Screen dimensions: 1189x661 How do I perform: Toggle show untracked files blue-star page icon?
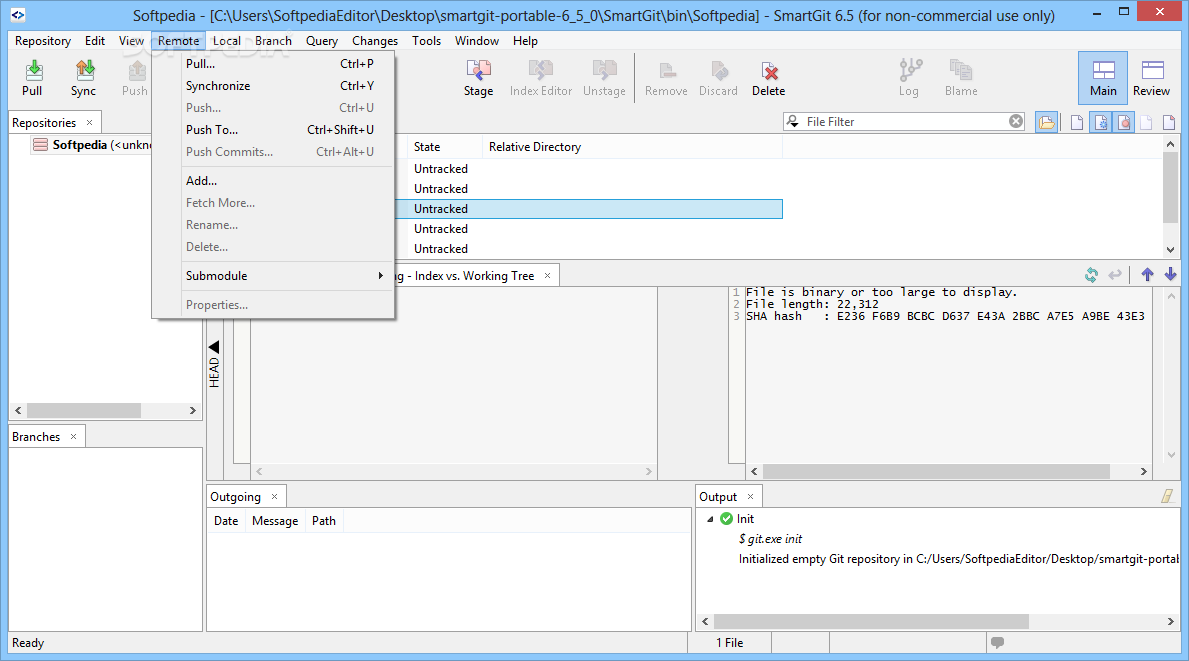click(1101, 122)
